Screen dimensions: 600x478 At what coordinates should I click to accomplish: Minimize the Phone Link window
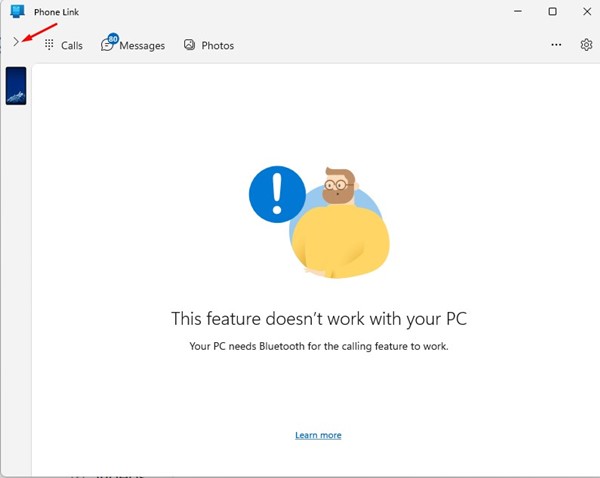[518, 11]
